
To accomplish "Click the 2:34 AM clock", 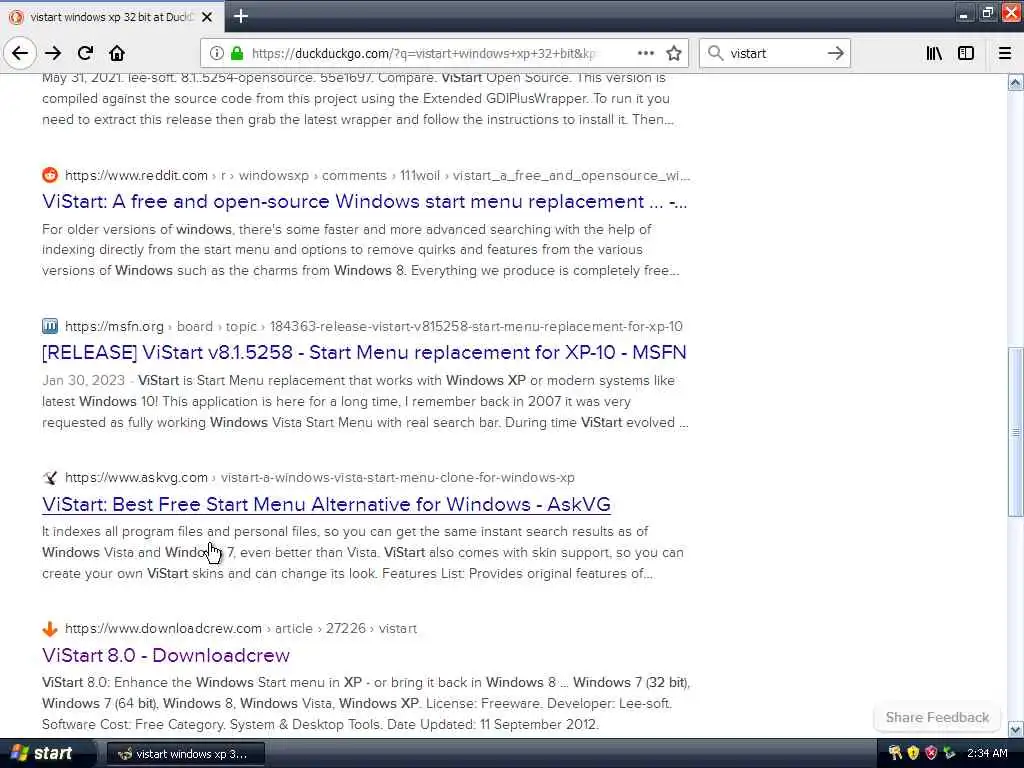I will [x=987, y=753].
